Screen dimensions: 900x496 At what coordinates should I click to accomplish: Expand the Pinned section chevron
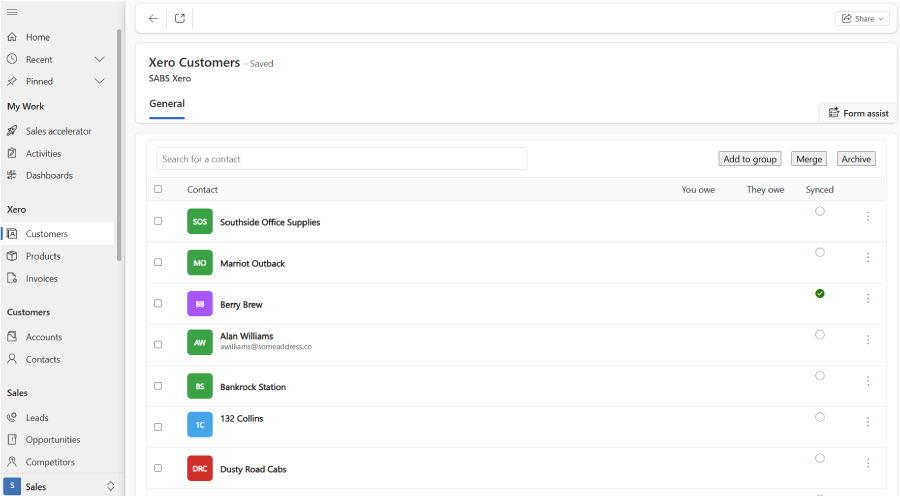(99, 81)
